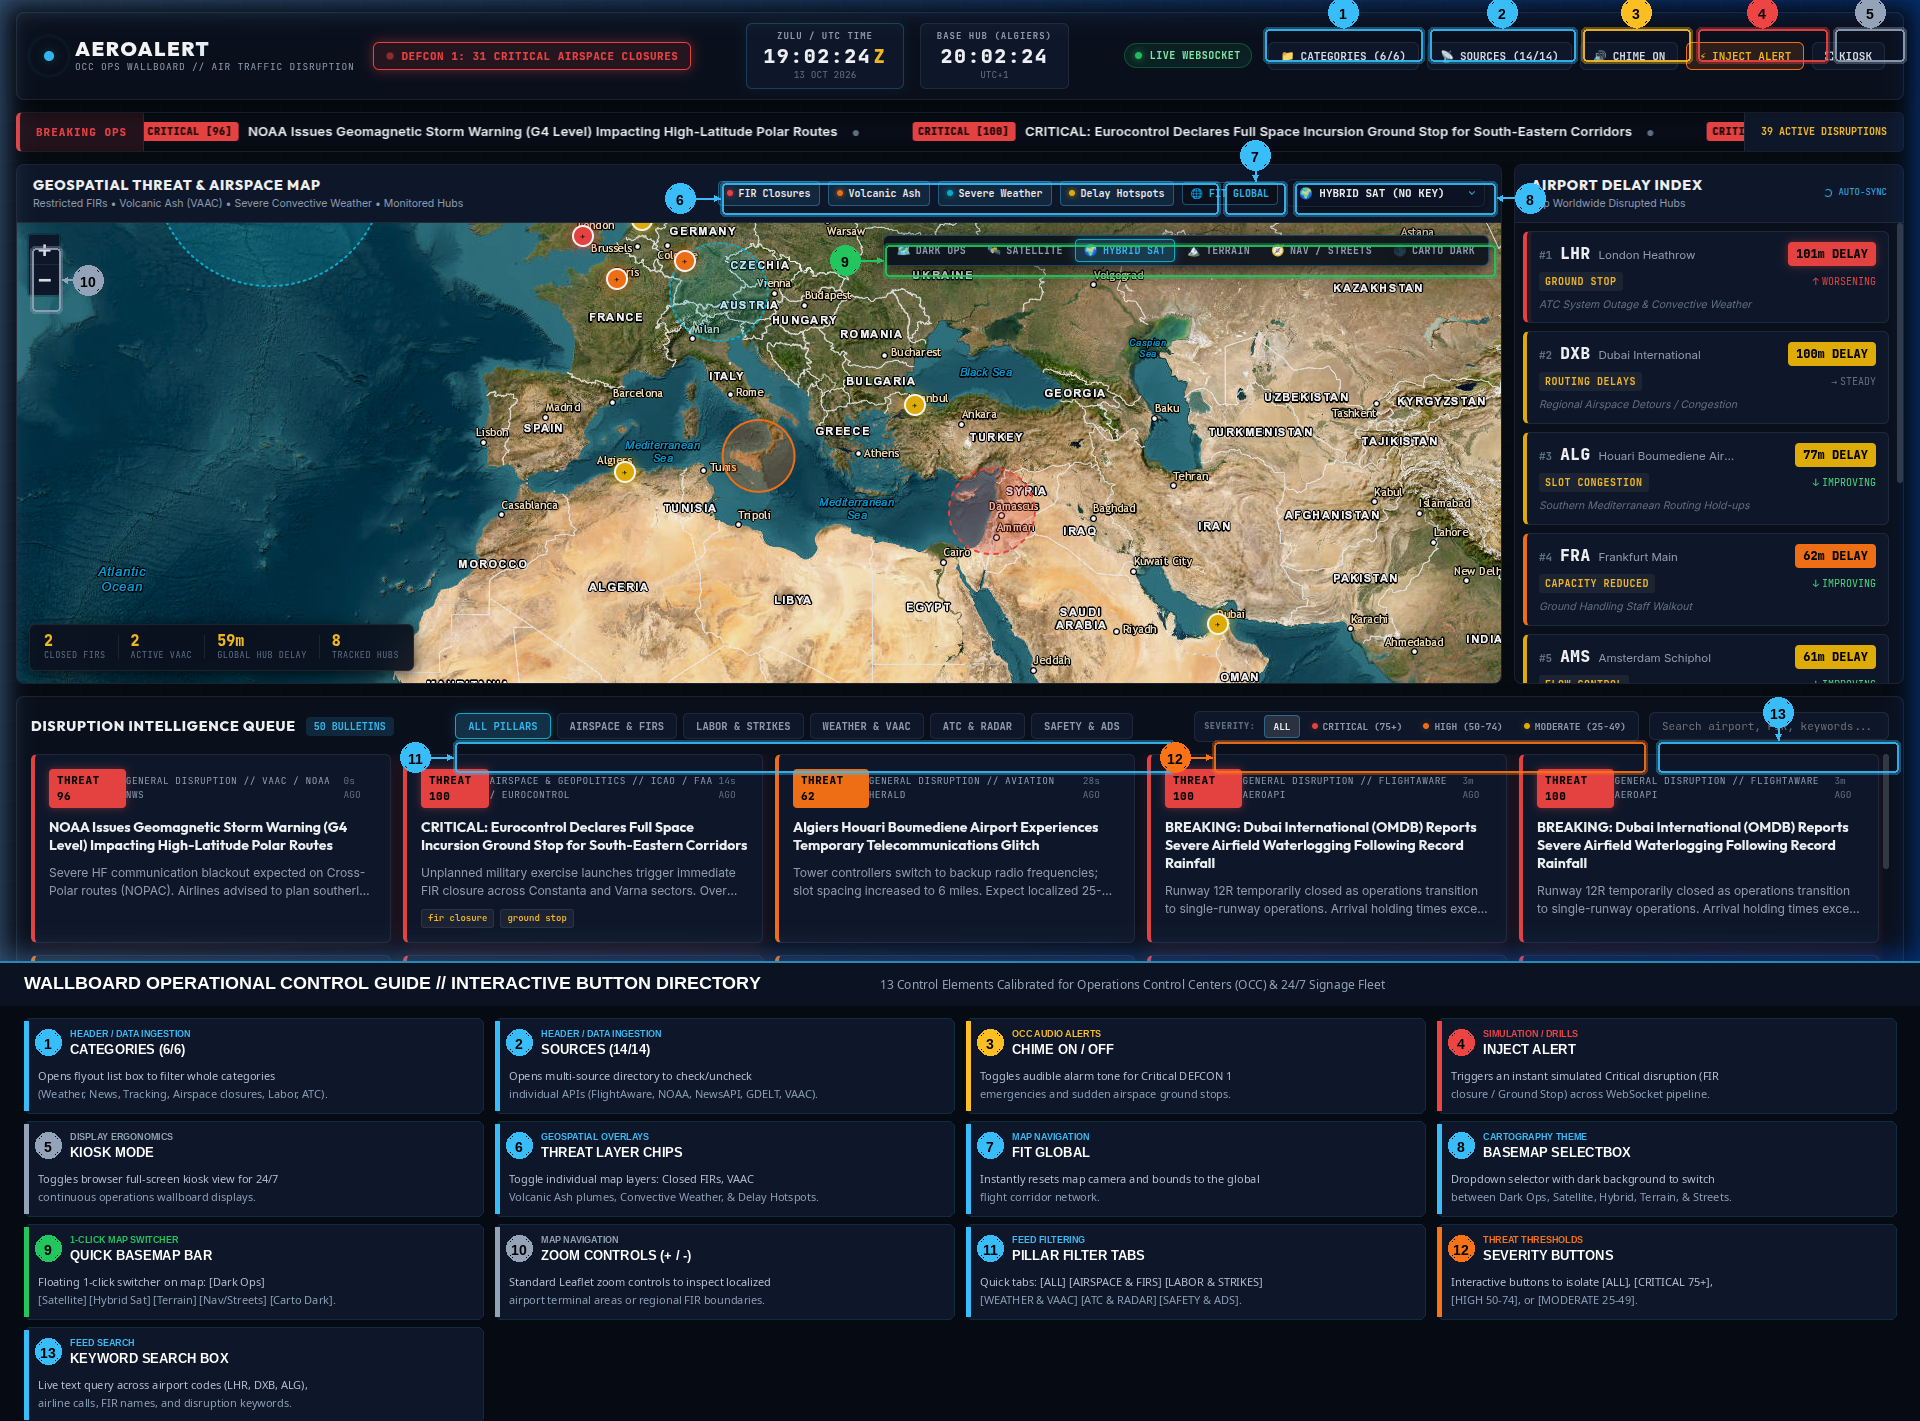Open the Labor & Strikes pillar tab
This screenshot has width=1920, height=1421.
pyautogui.click(x=743, y=726)
